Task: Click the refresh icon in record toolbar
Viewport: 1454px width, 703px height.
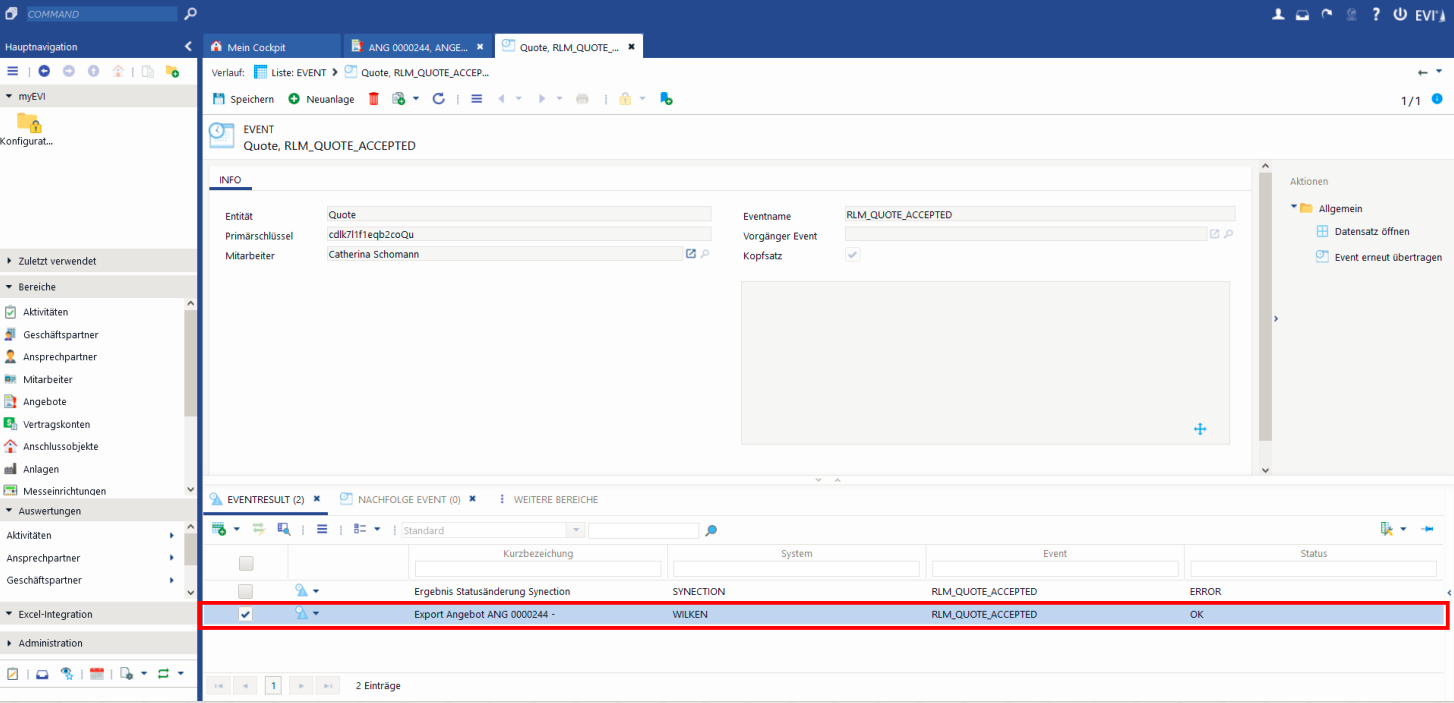Action: tap(438, 99)
